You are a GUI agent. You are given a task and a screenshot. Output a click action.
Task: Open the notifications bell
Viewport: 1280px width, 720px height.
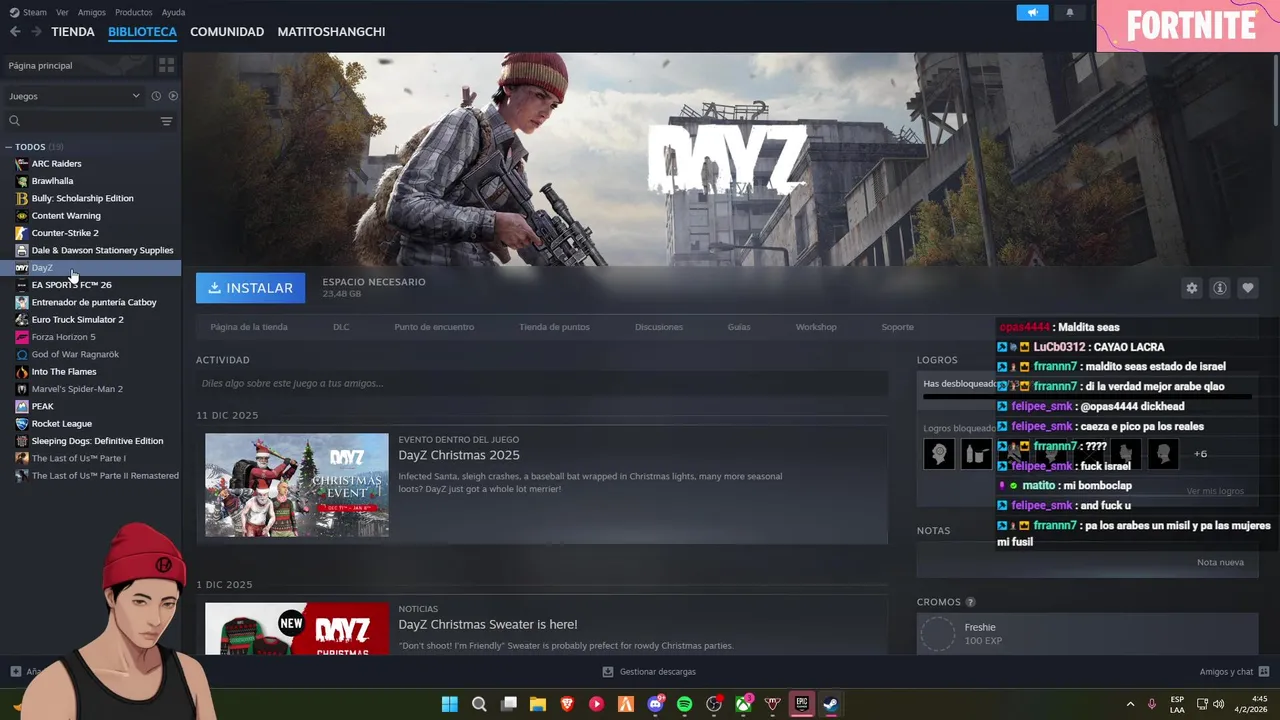(x=1069, y=13)
